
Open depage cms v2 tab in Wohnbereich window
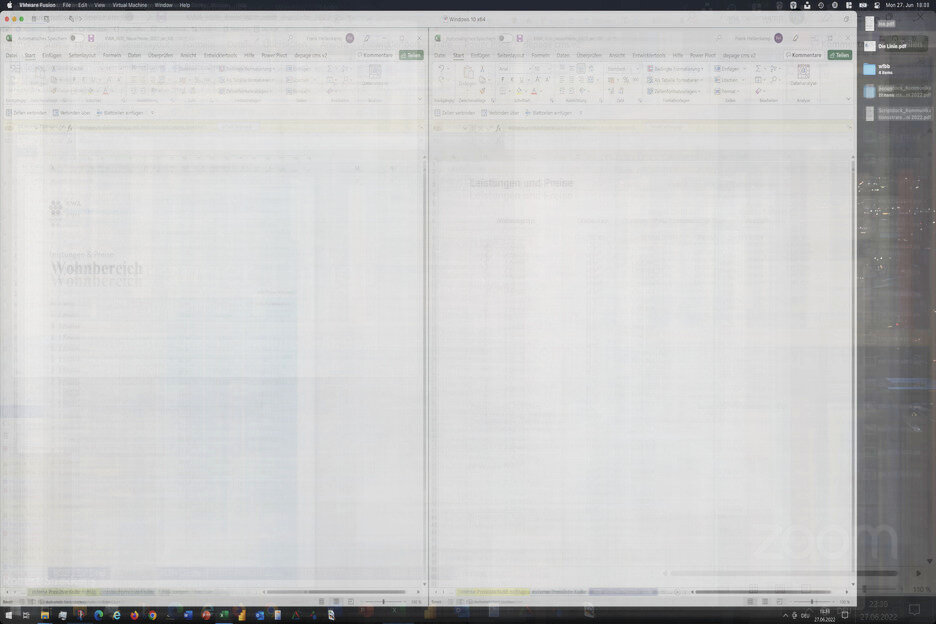coord(311,56)
